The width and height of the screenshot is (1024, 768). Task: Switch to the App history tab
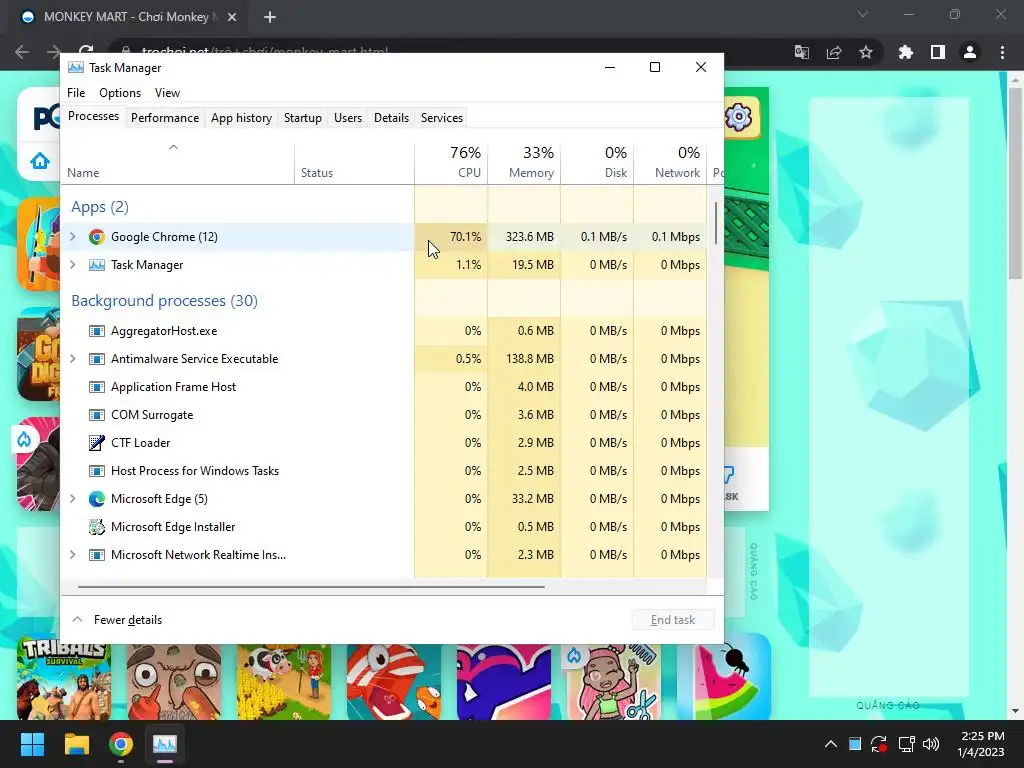point(241,118)
